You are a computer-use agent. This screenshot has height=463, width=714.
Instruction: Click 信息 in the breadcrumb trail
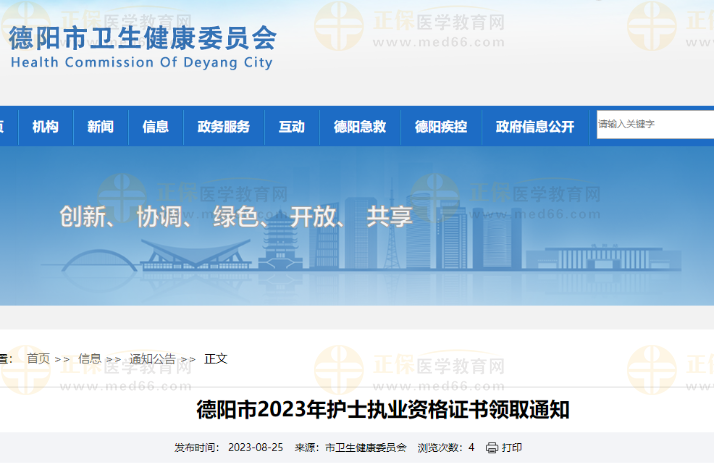click(x=90, y=358)
